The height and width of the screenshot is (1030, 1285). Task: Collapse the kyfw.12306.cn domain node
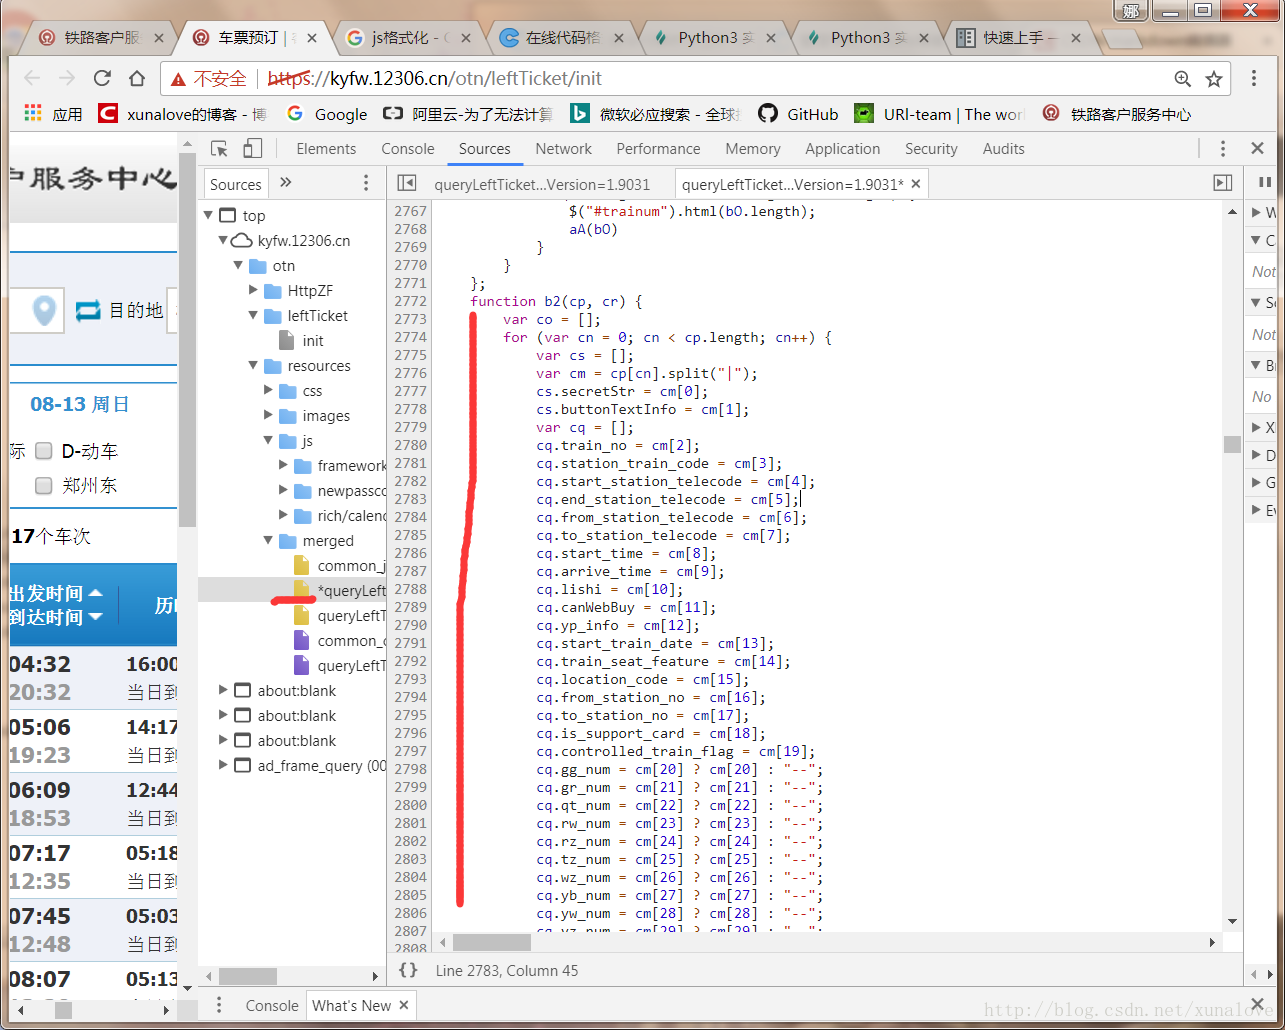point(223,240)
